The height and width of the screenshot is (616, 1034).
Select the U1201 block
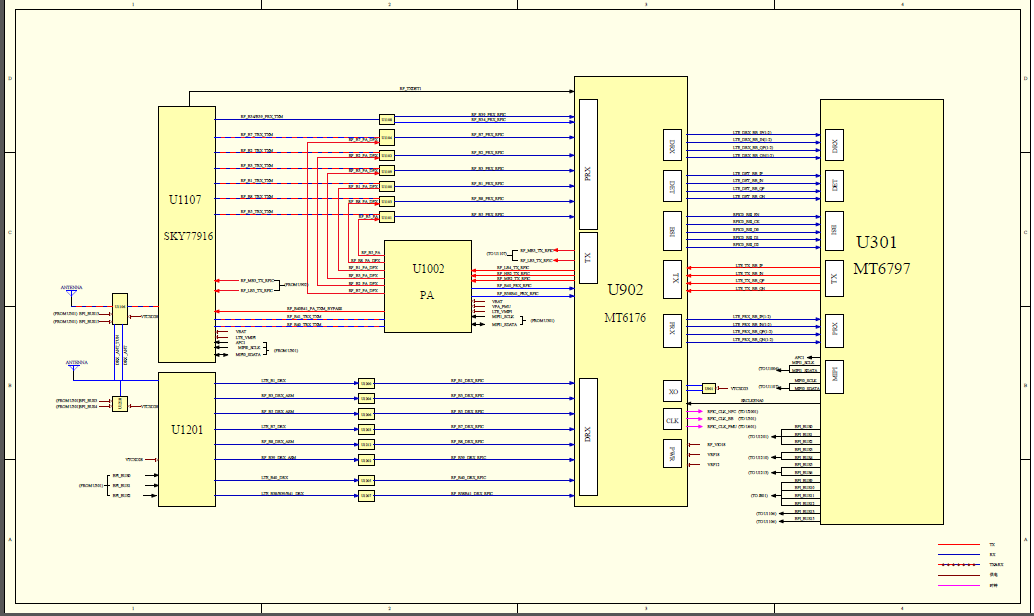[187, 439]
